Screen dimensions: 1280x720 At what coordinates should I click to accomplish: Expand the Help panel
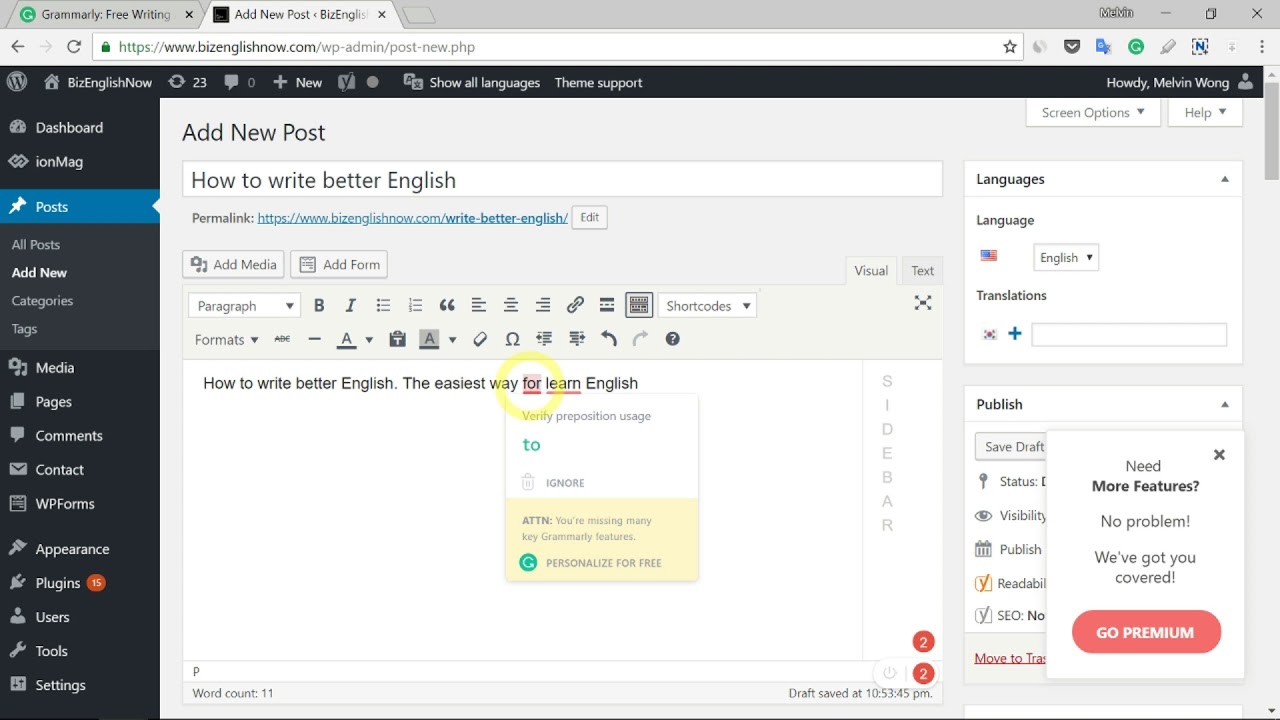(x=1205, y=112)
